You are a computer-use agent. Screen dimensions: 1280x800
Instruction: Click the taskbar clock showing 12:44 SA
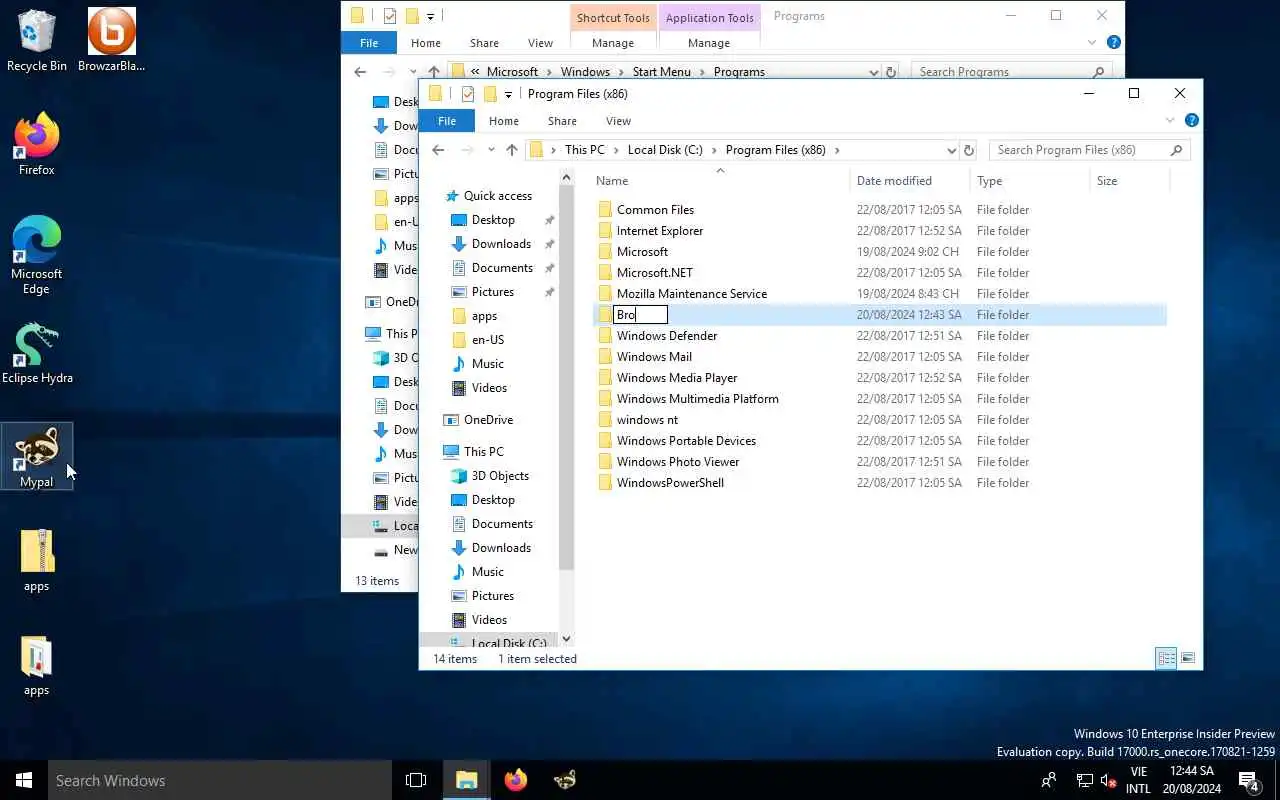pos(1191,780)
